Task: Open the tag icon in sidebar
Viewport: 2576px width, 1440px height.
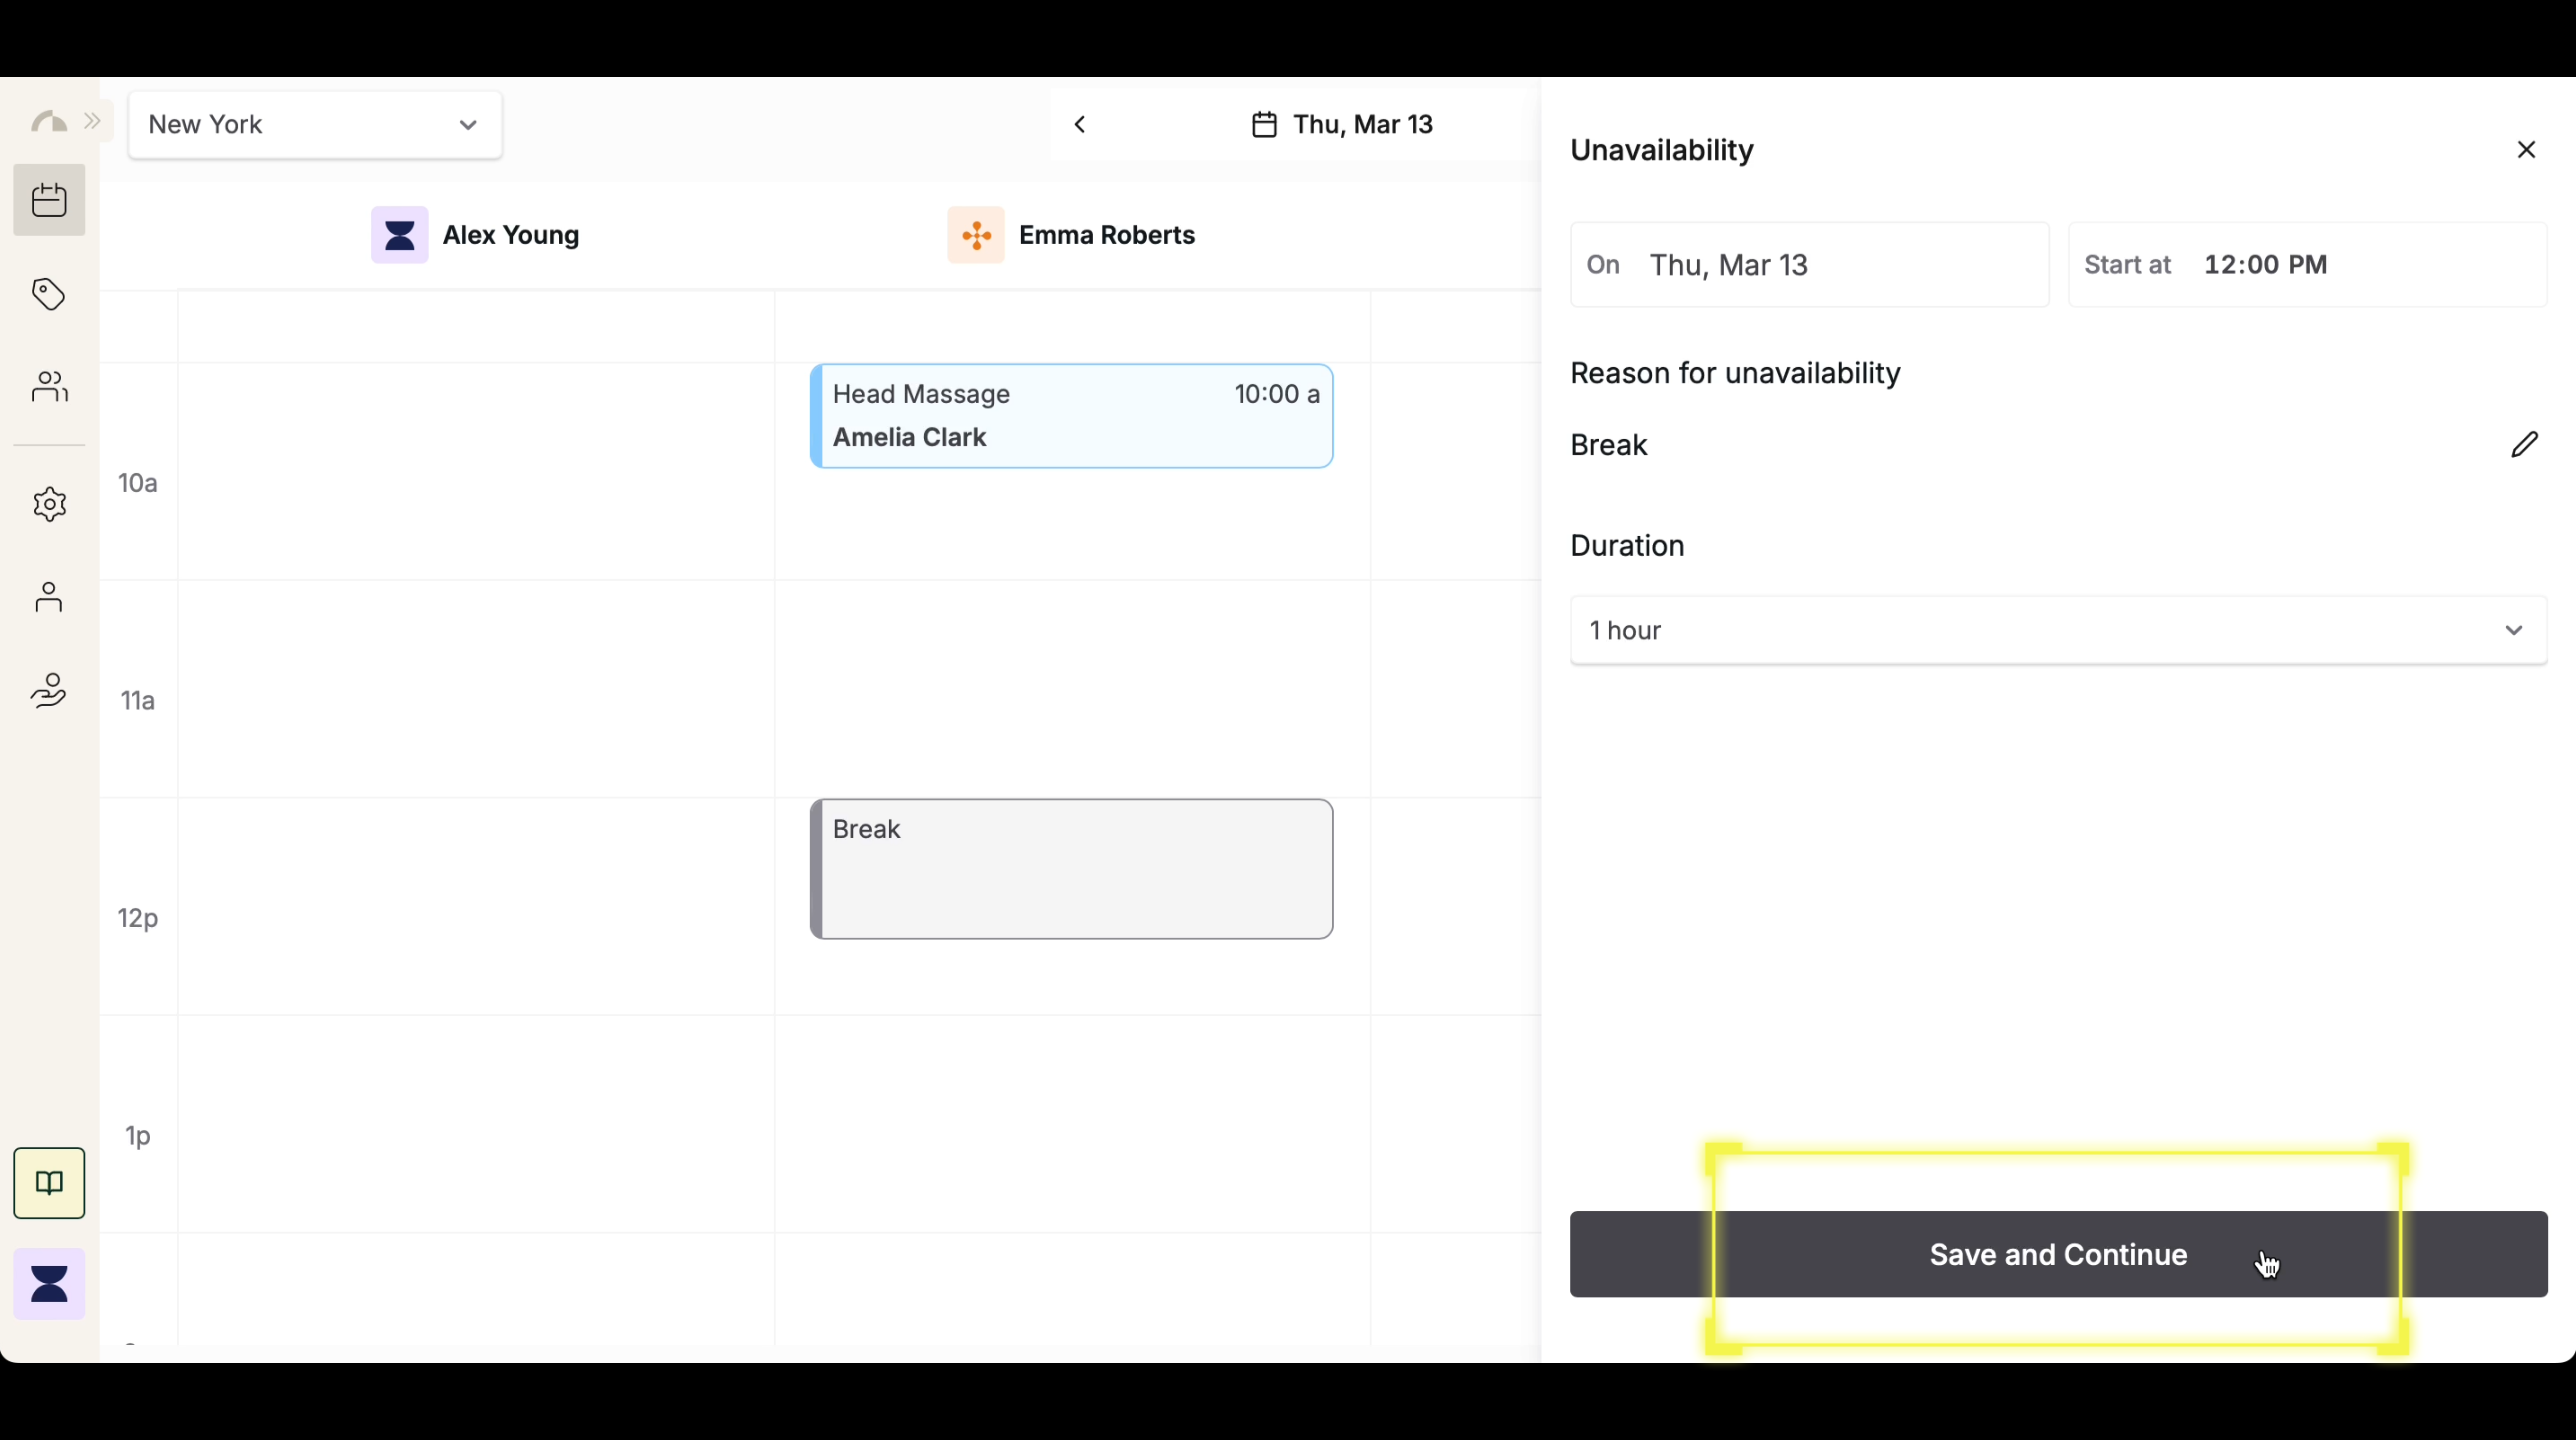Action: click(x=49, y=294)
